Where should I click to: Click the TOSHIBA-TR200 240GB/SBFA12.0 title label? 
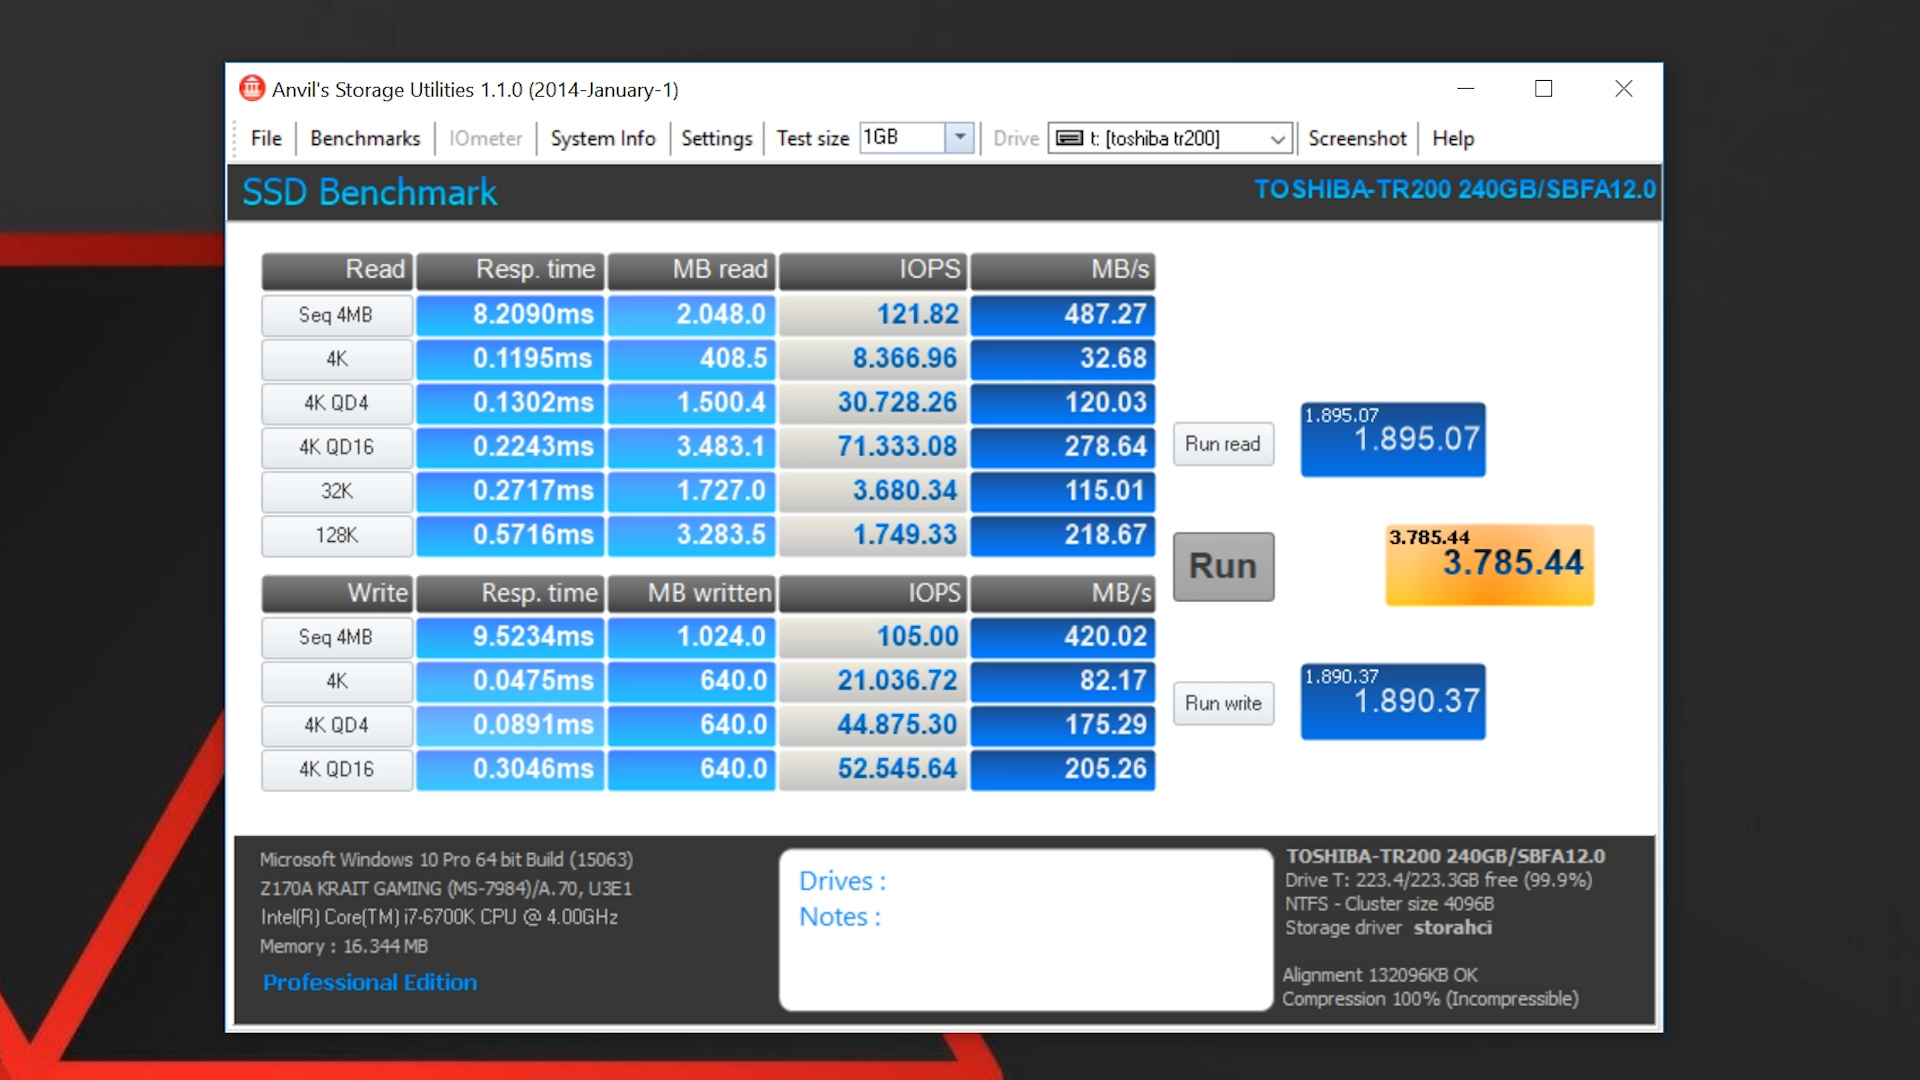[x=1455, y=189]
